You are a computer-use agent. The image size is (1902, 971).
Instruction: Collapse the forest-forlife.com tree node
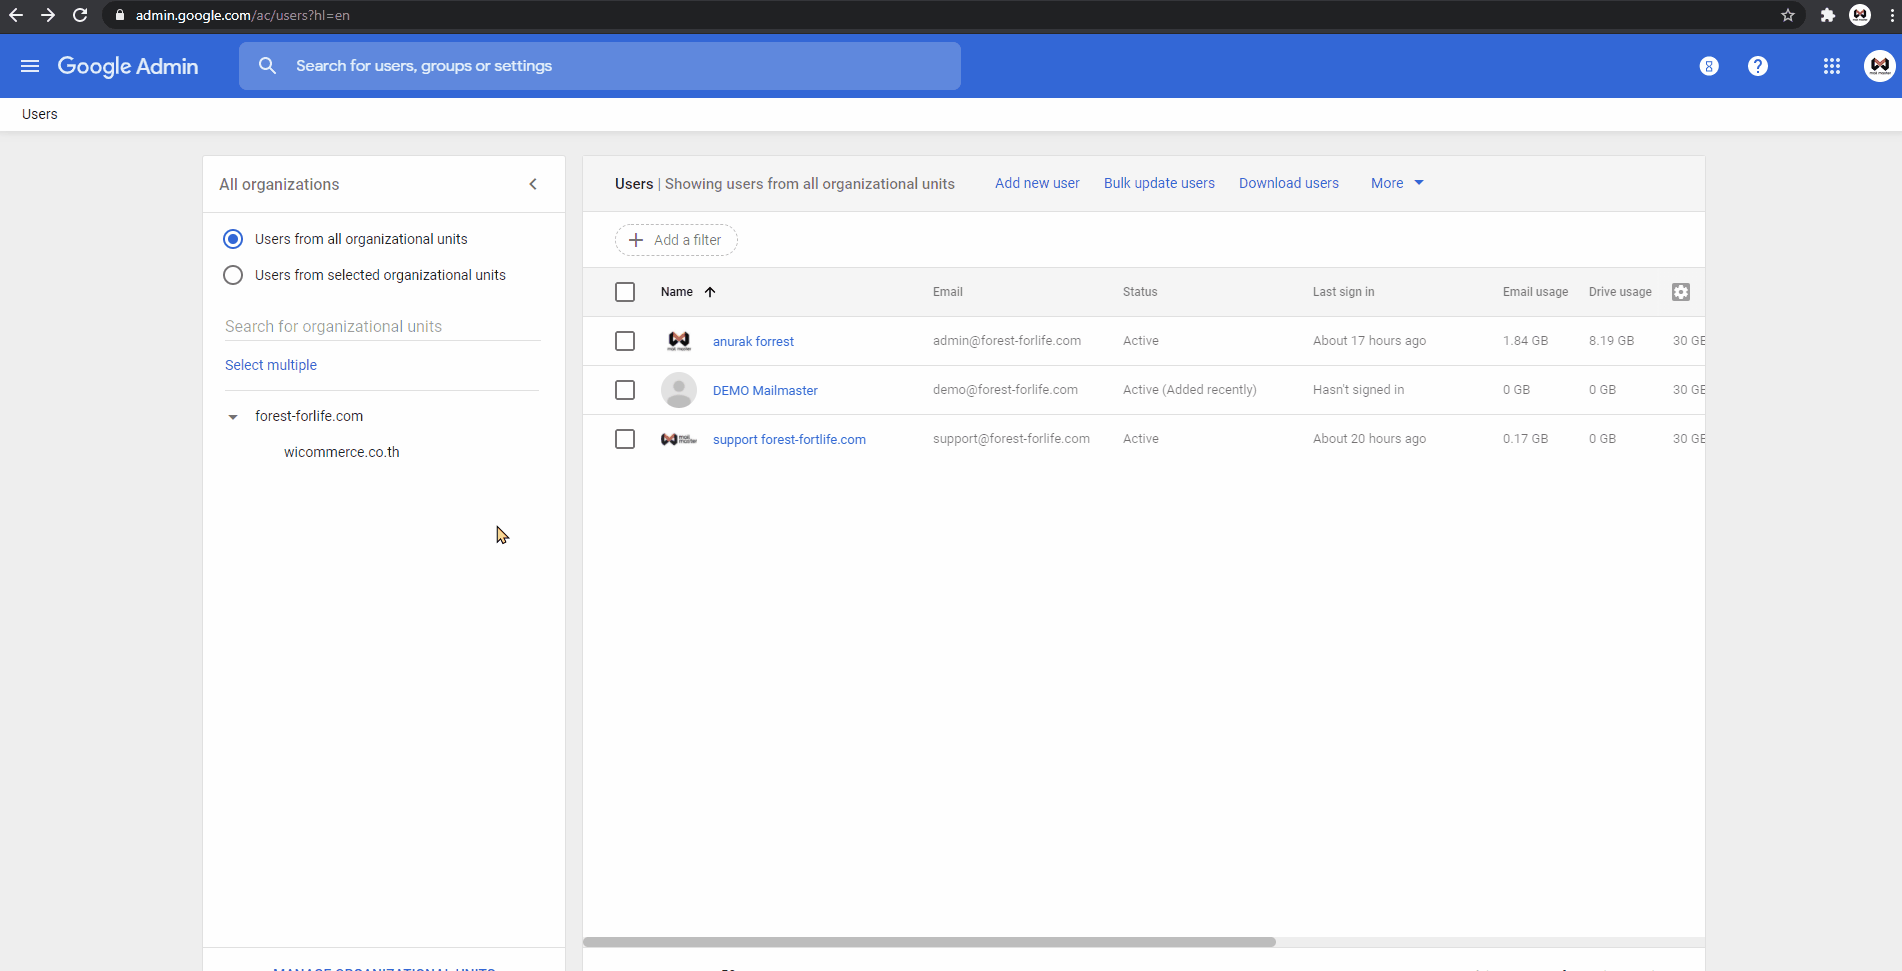tap(233, 417)
